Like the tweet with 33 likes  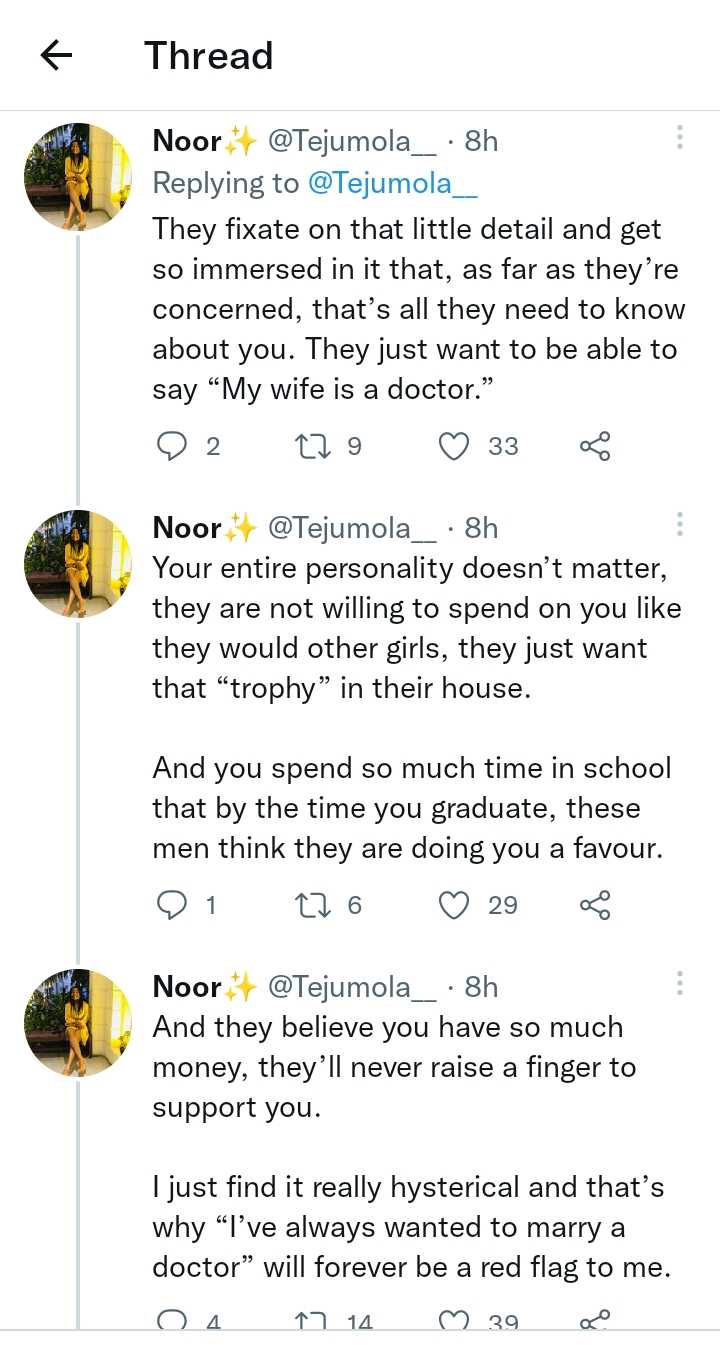[455, 446]
